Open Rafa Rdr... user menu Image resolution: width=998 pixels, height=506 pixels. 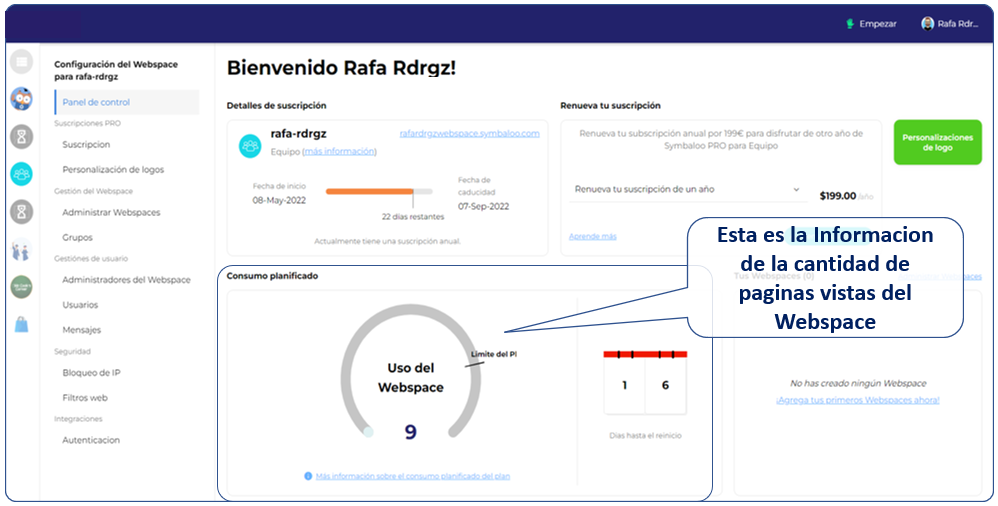click(950, 24)
